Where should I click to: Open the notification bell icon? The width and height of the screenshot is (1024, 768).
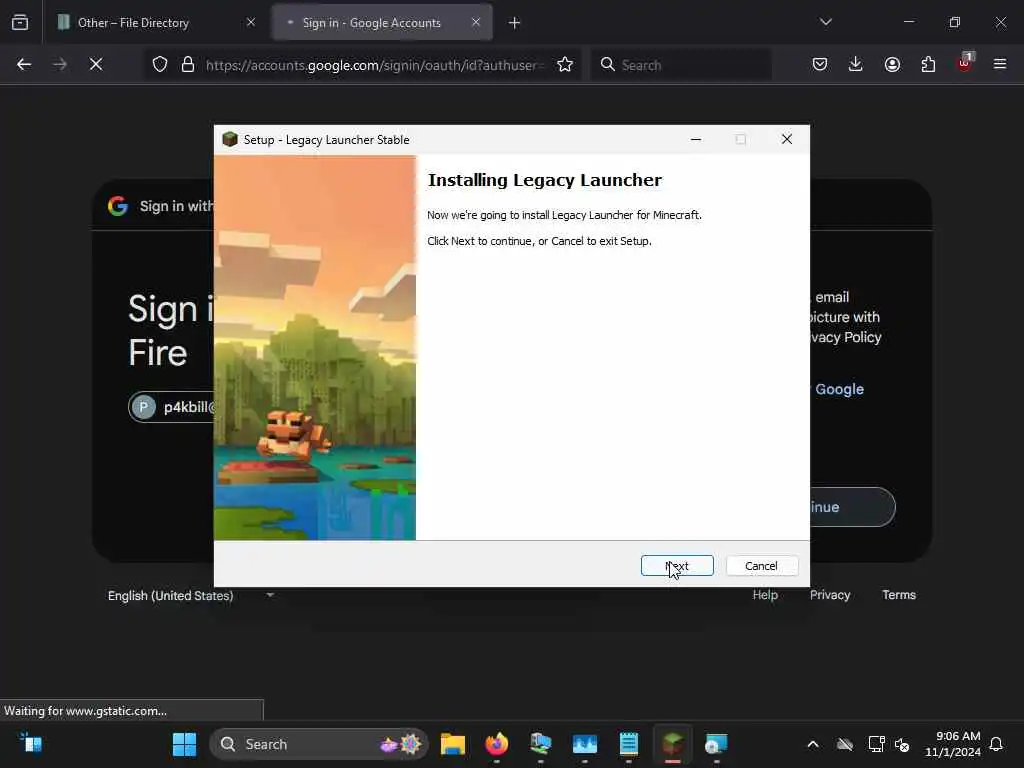tap(997, 744)
